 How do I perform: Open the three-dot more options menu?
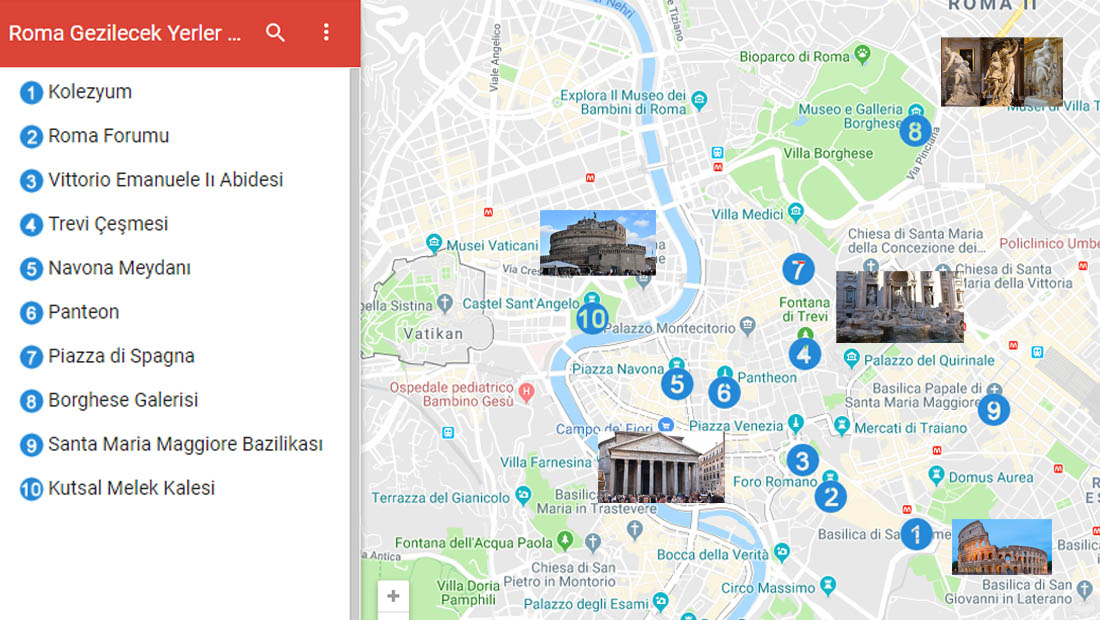click(x=326, y=33)
